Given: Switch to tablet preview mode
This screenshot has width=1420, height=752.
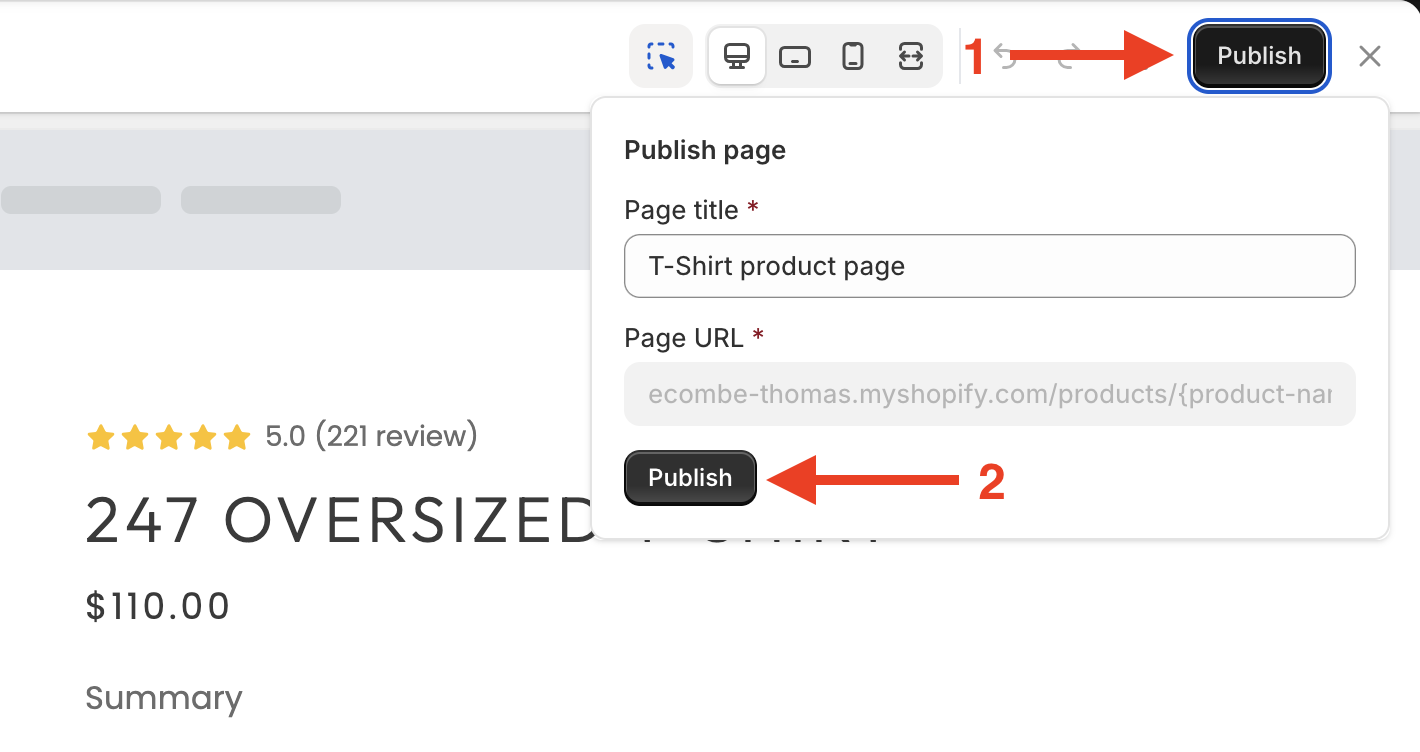Looking at the screenshot, I should pos(795,56).
